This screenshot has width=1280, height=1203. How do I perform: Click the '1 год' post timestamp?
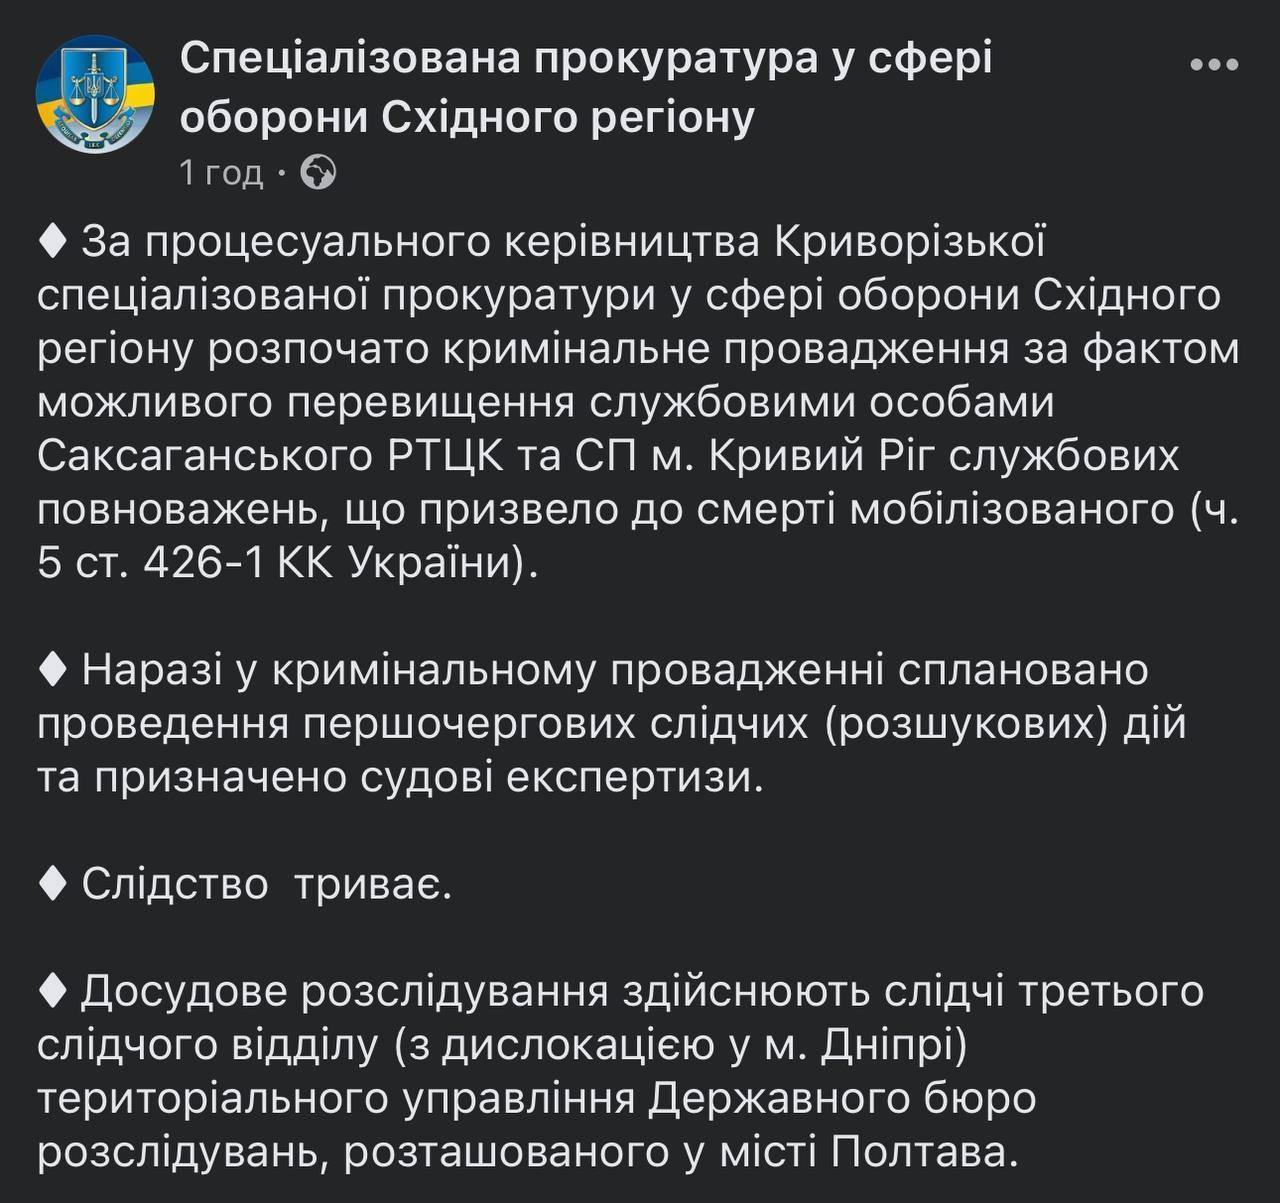pyautogui.click(x=221, y=173)
